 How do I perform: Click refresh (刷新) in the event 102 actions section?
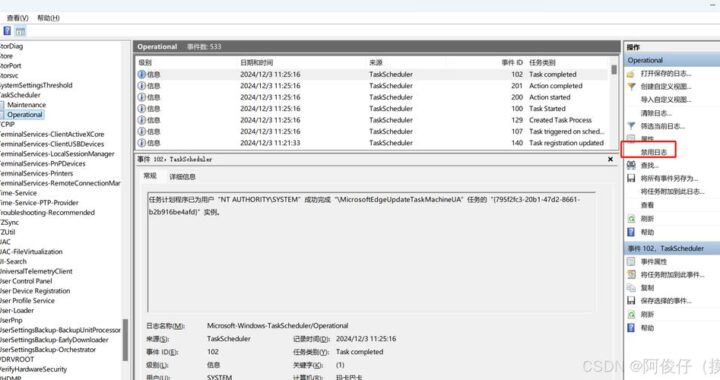[647, 314]
